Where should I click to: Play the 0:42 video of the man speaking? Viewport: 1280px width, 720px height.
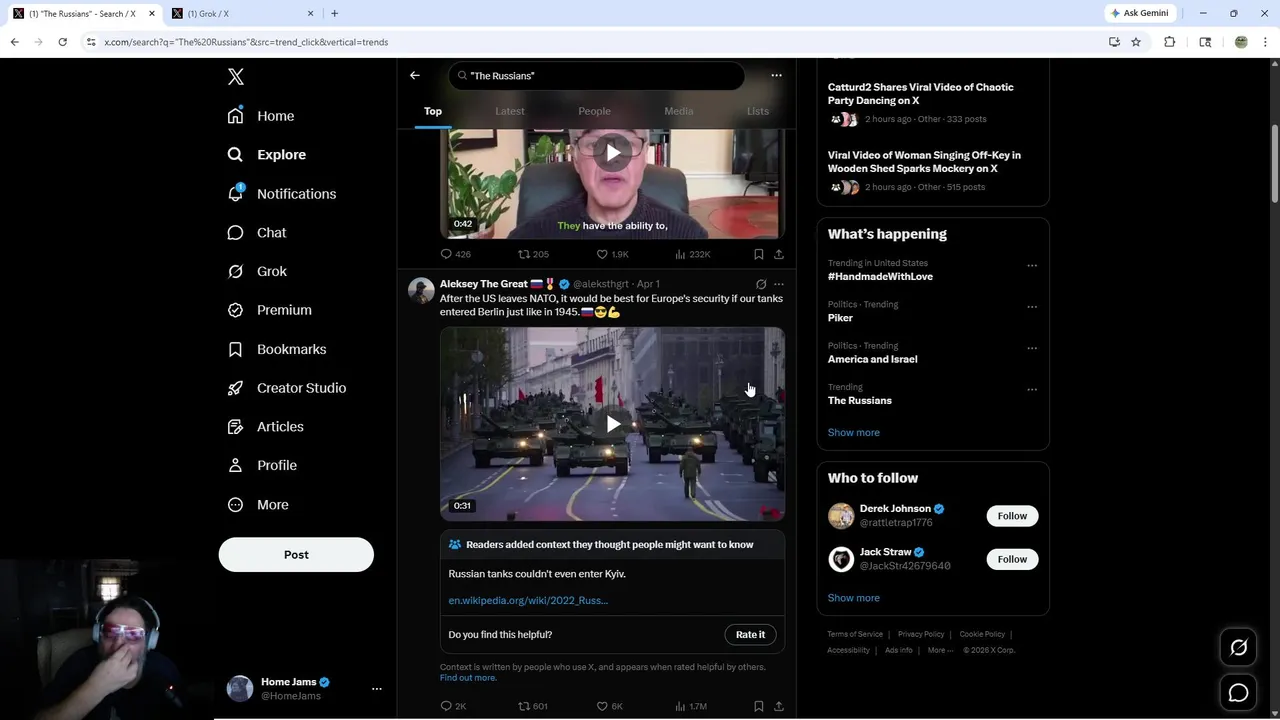pos(612,153)
